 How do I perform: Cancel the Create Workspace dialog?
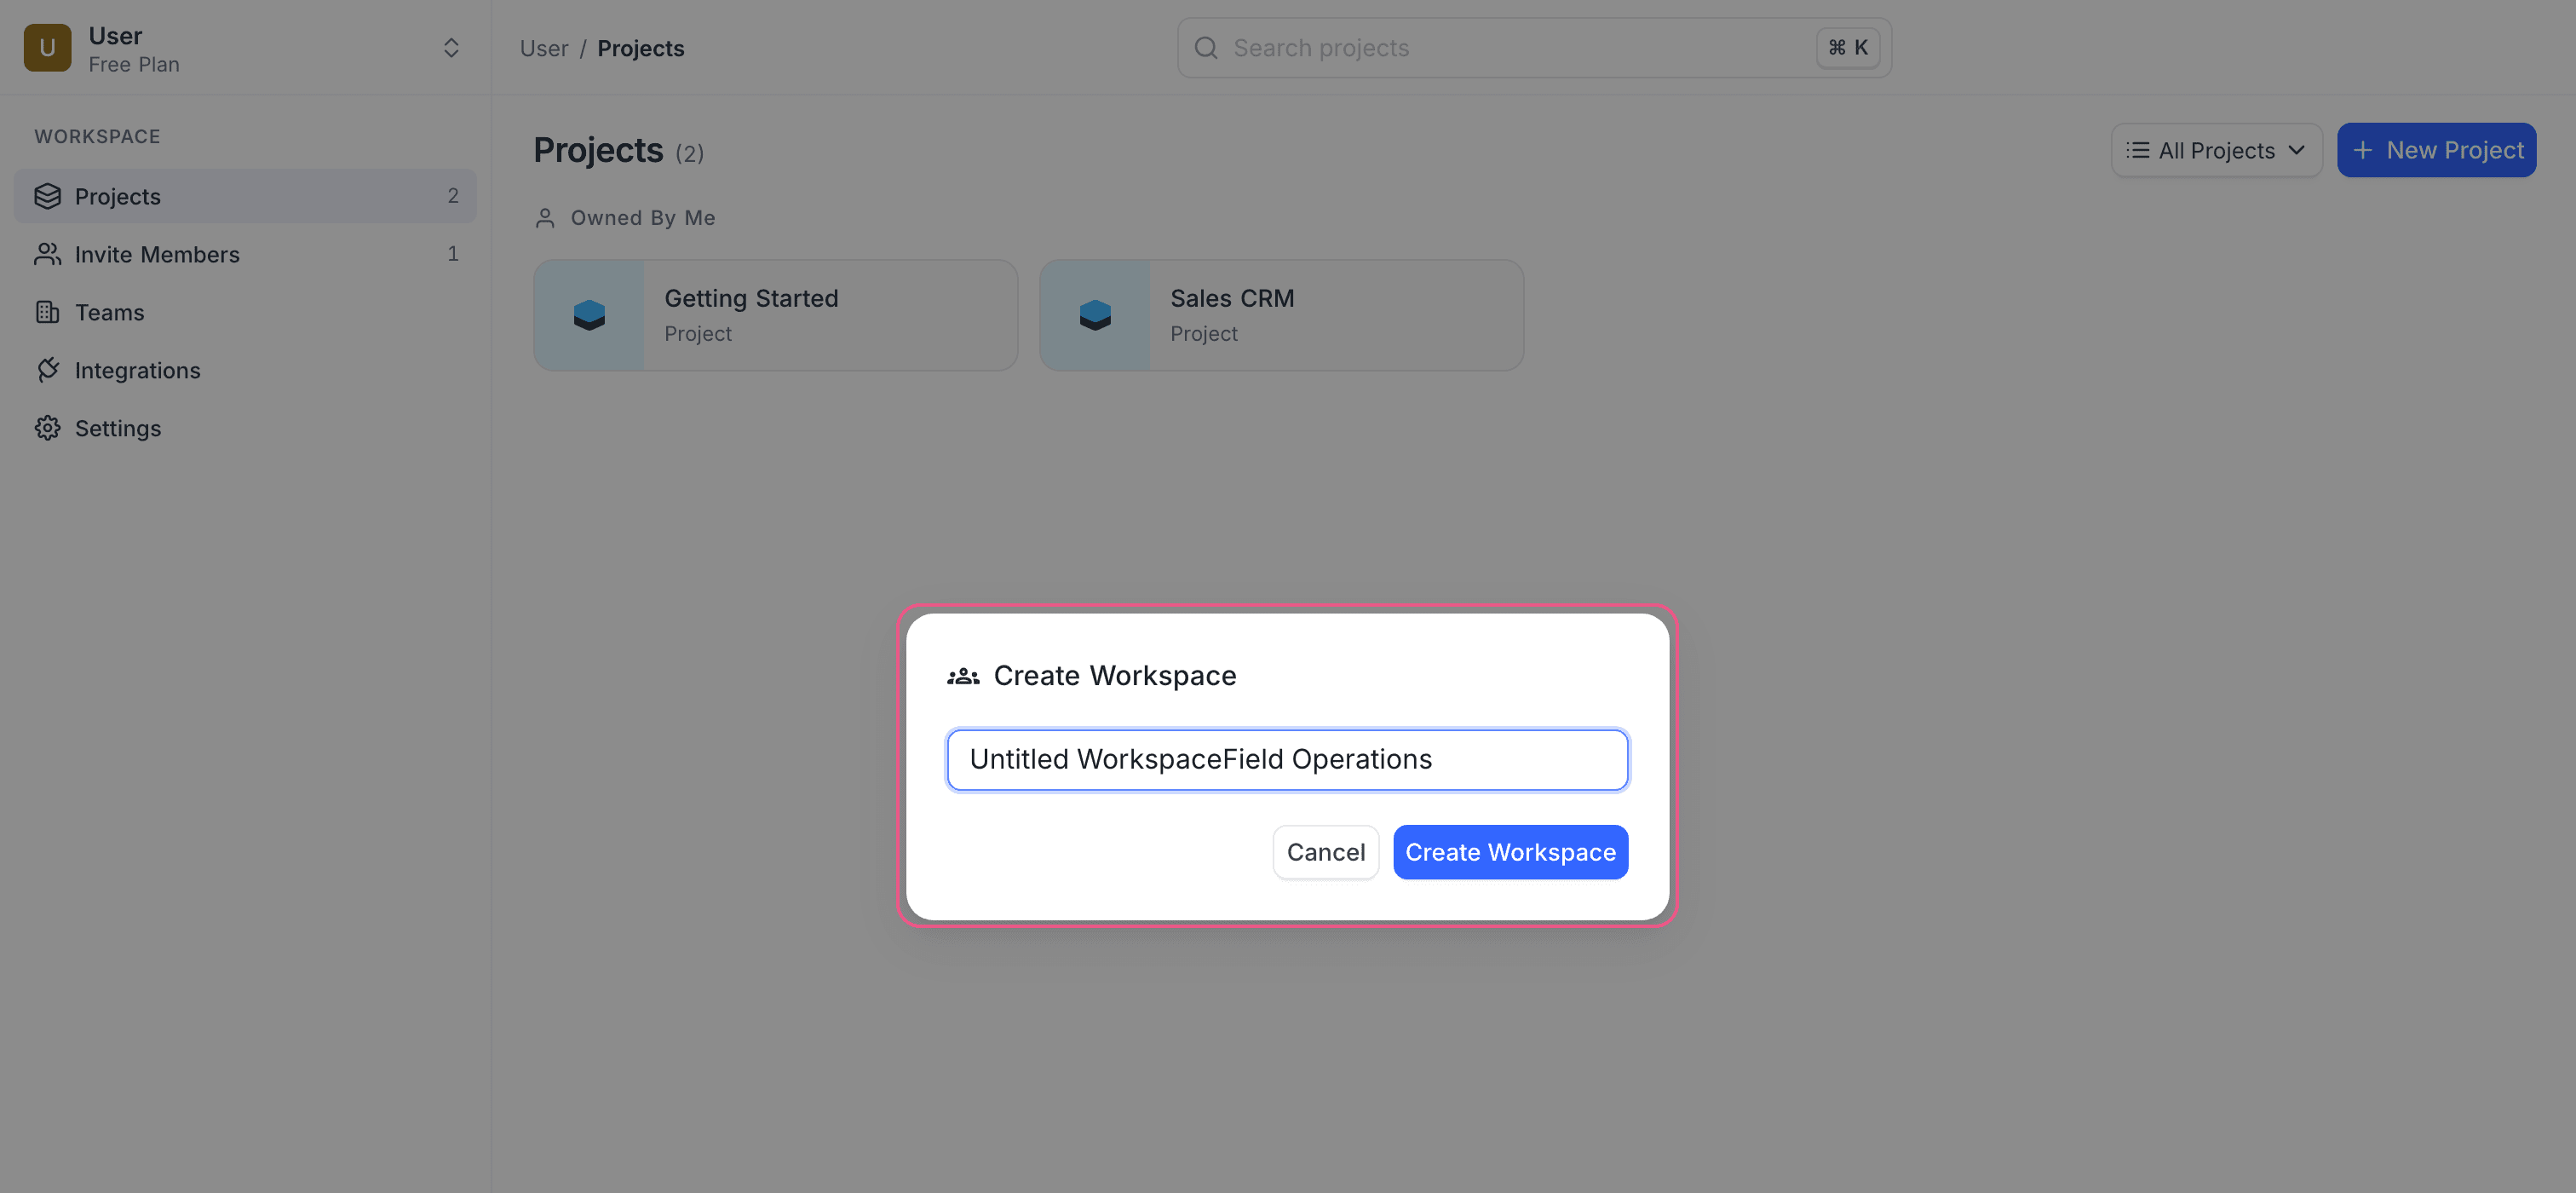(1325, 852)
